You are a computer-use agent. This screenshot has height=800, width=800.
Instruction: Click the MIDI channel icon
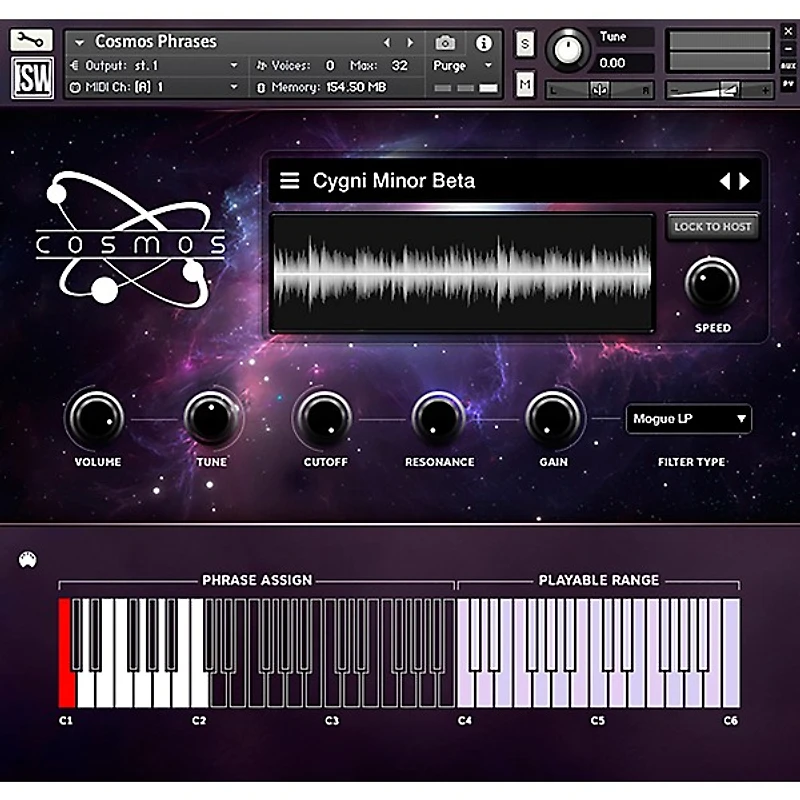point(75,87)
